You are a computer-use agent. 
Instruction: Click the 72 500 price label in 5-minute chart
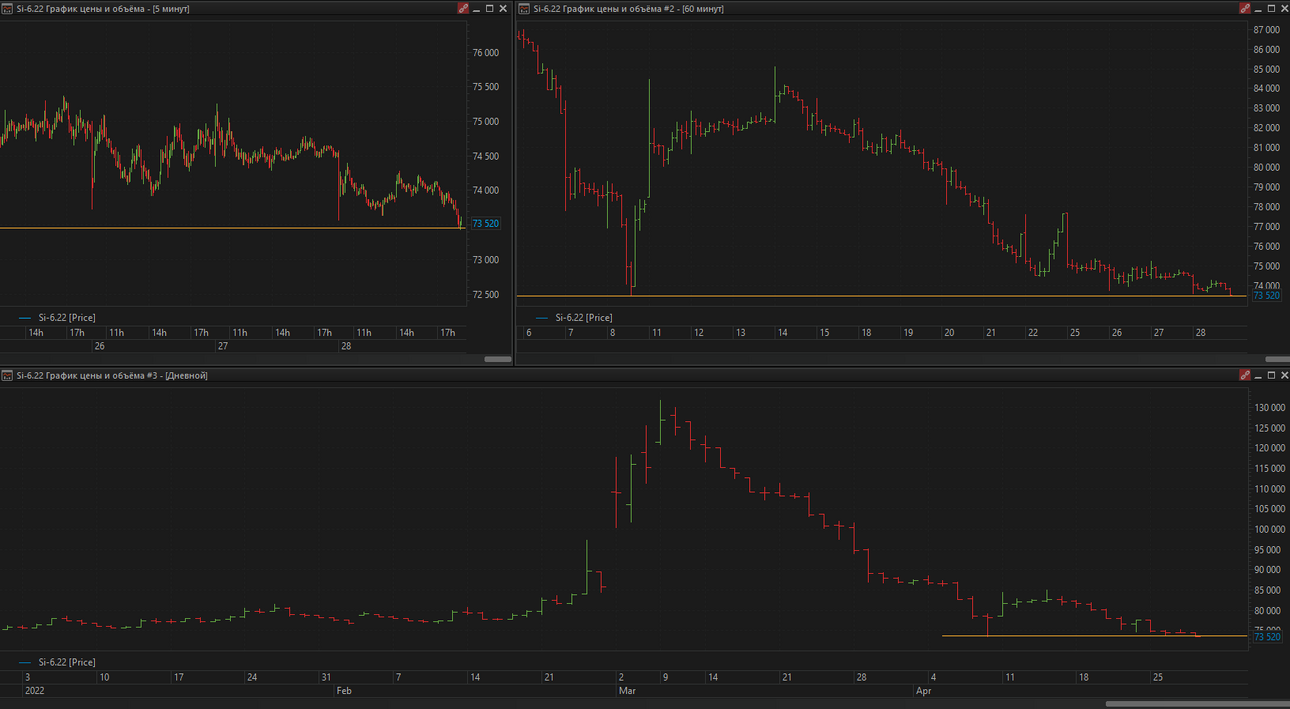click(485, 294)
